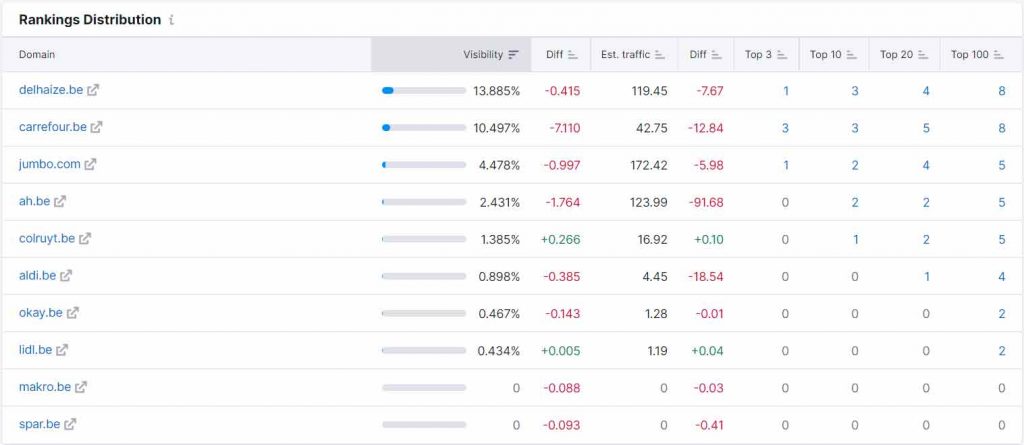The image size is (1024, 445).
Task: Select visibility diff value -7.110
Action: coord(564,128)
